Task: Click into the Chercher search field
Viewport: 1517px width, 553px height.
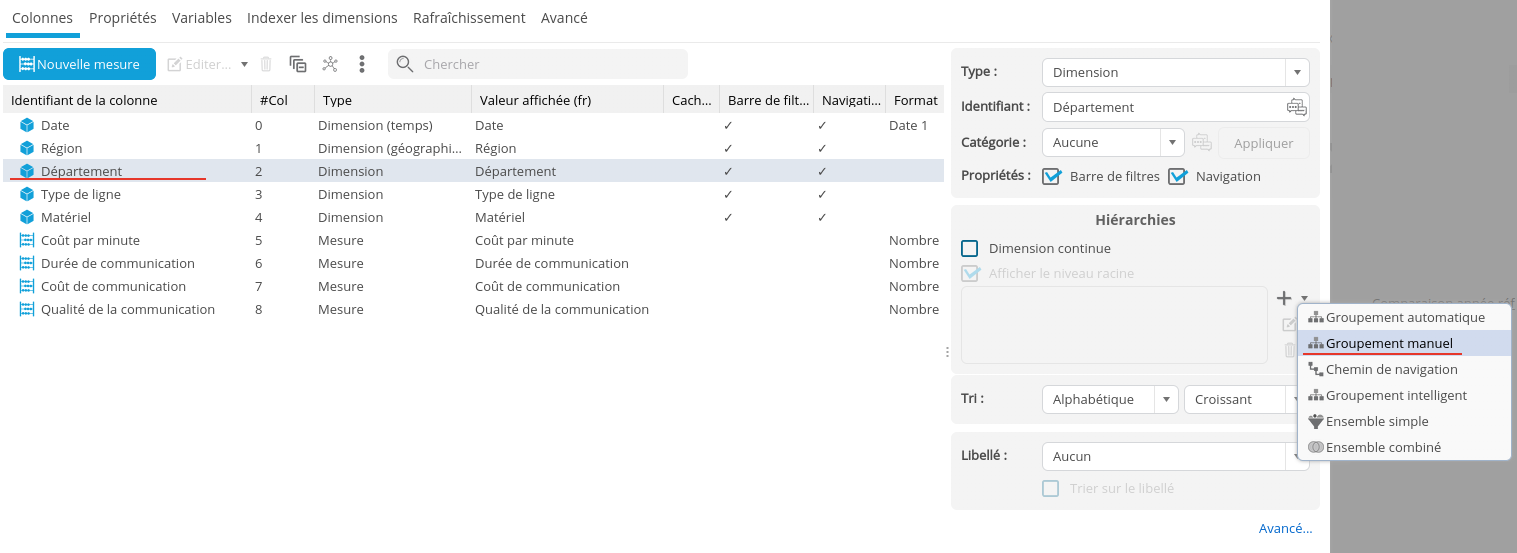Action: (550, 64)
